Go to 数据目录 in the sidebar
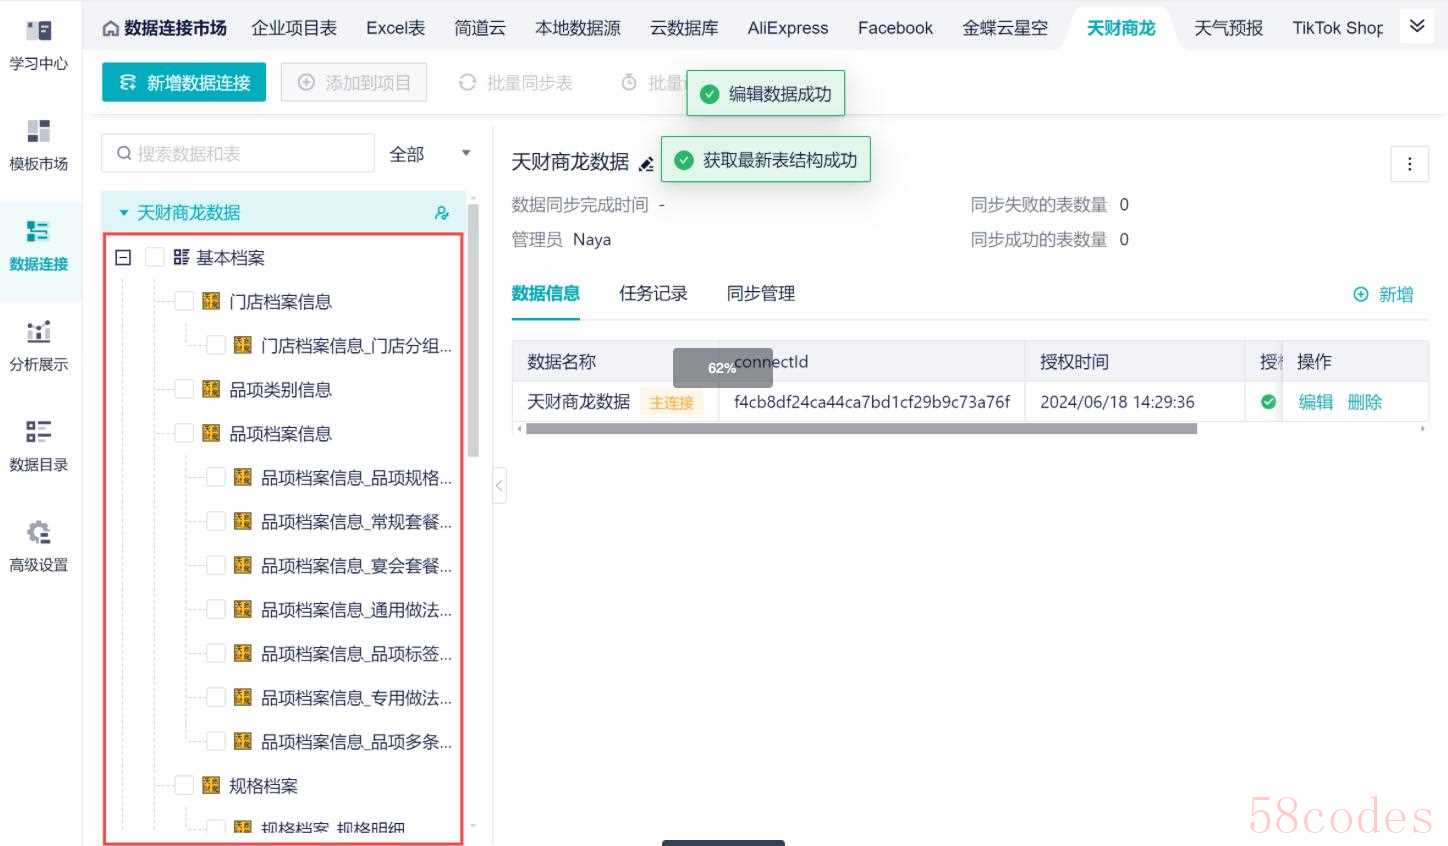 (39, 445)
